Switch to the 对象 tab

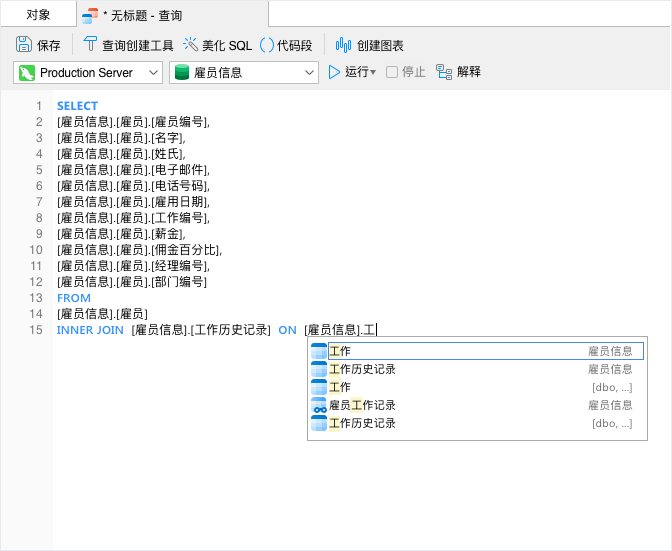point(38,15)
